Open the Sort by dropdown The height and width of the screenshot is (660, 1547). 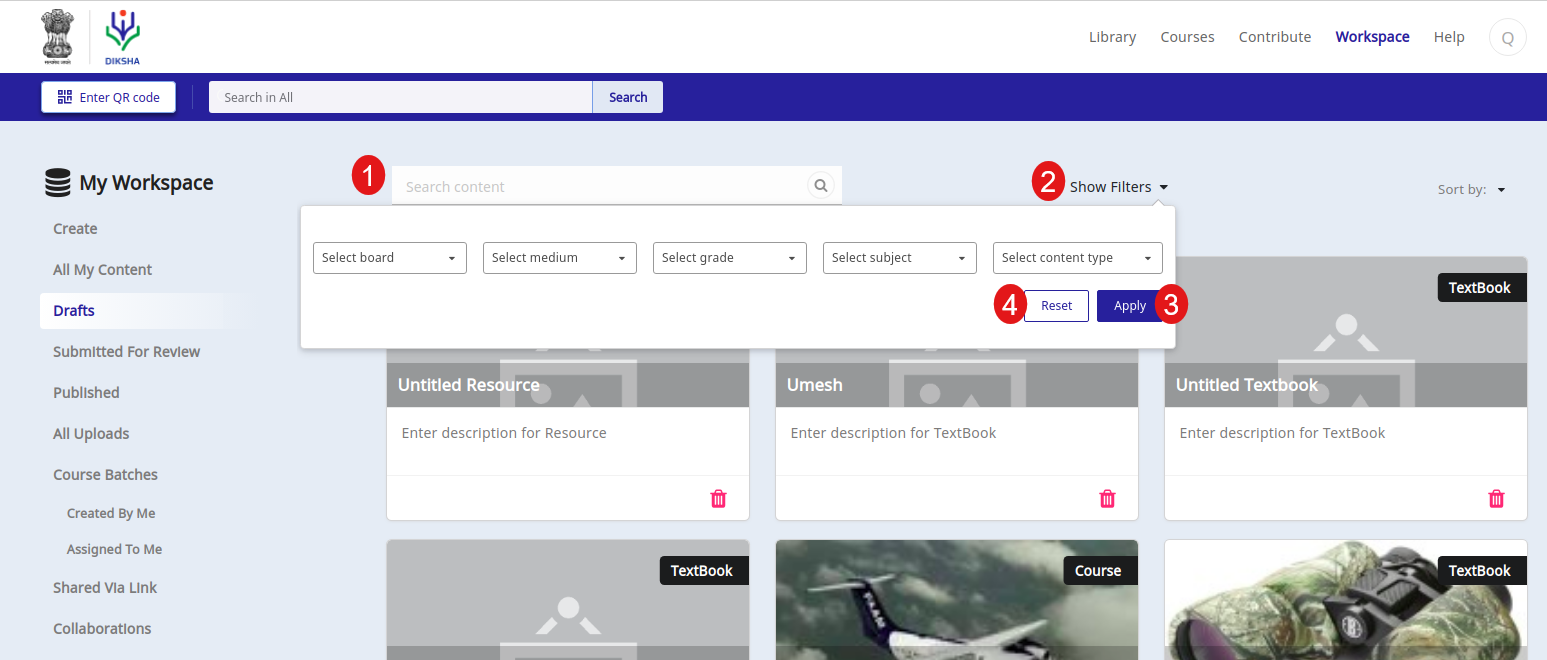(1472, 189)
